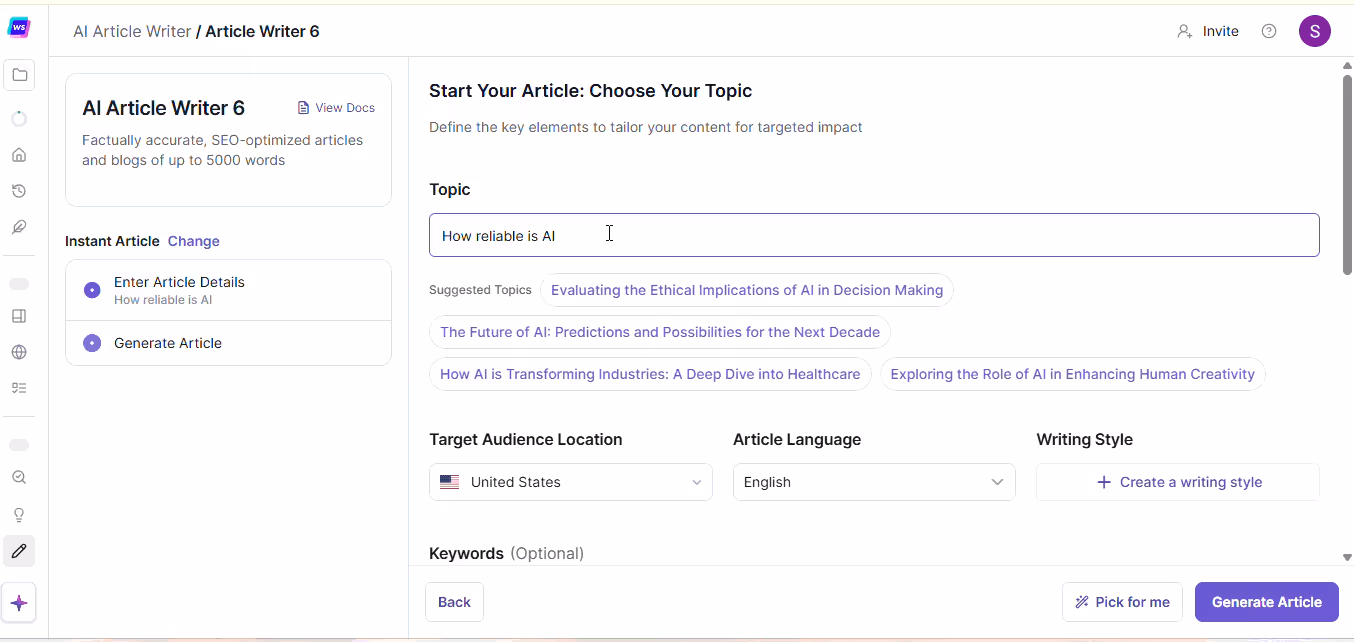Click the feather quill sidebar icon
The image size is (1354, 642).
click(x=19, y=227)
